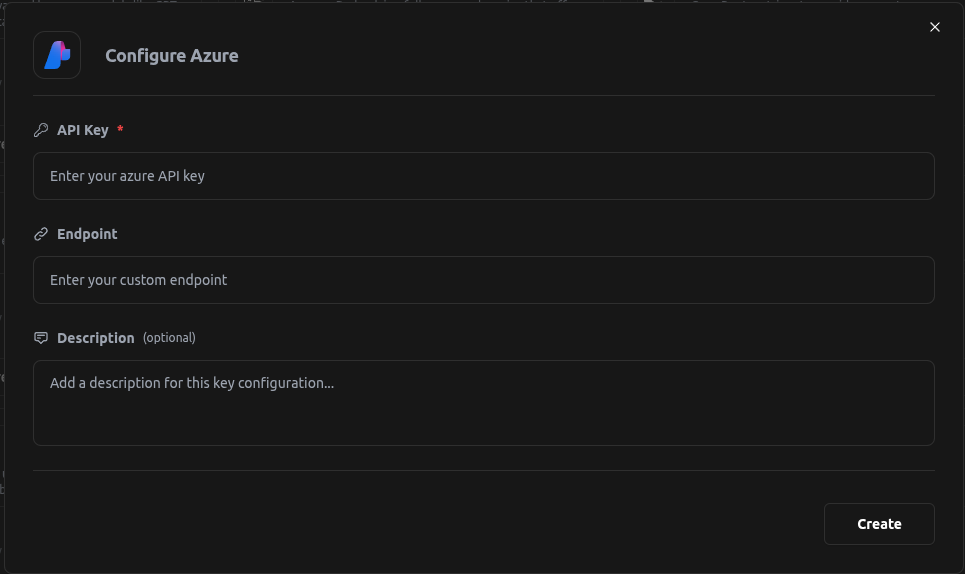Click the (optional) hint text
Image resolution: width=965 pixels, height=574 pixels.
[x=169, y=338]
